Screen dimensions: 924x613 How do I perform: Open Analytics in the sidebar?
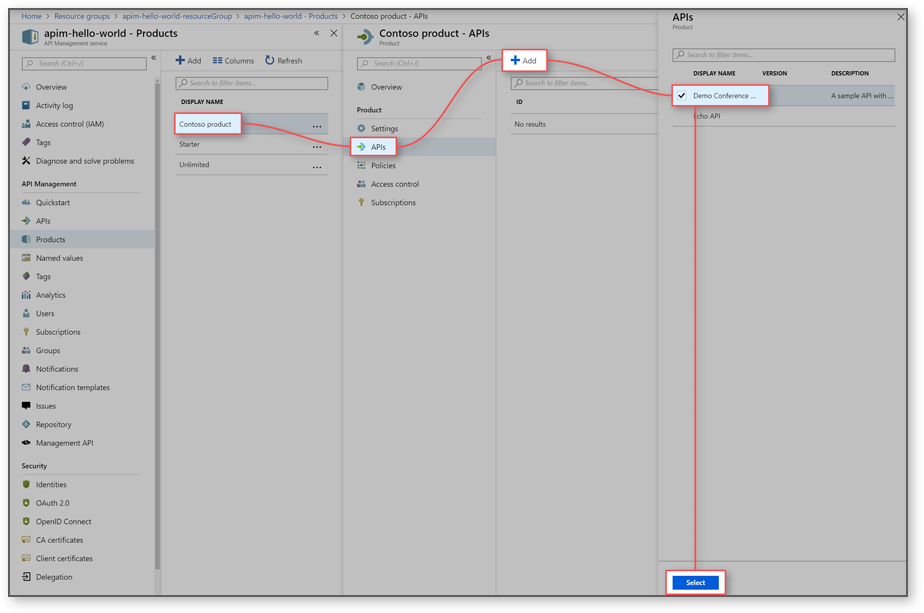point(50,295)
